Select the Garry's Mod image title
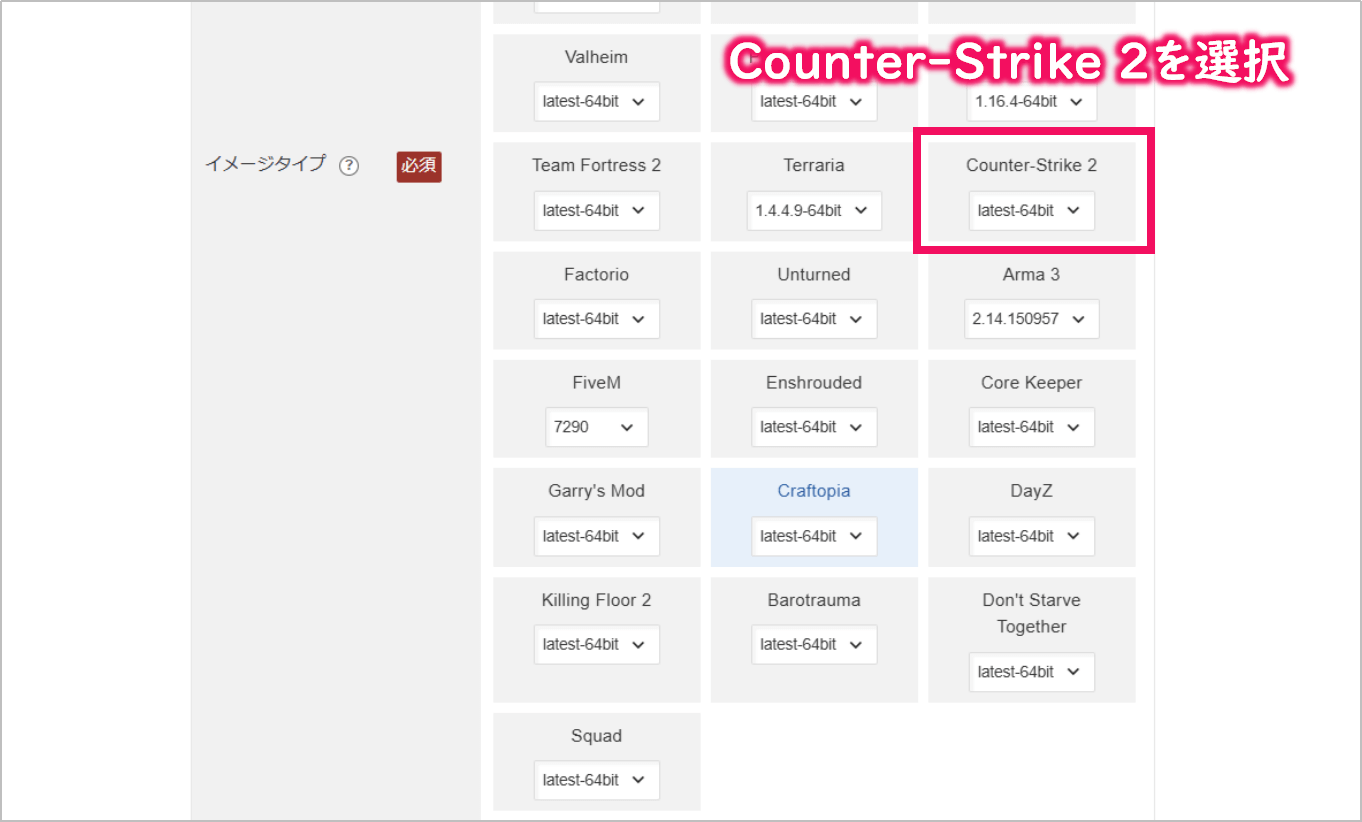 pos(596,491)
